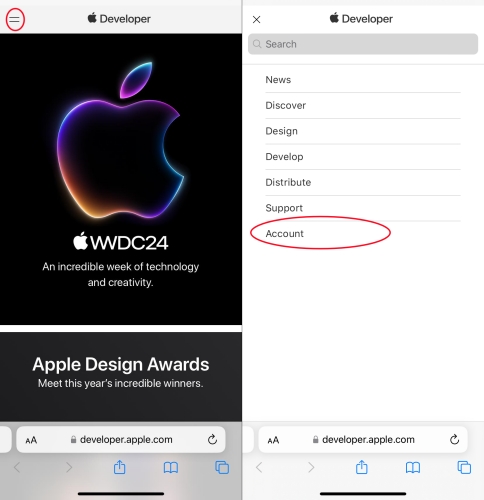Show tabs overview icon on right screen
Screen dimensions: 484x500
pyautogui.click(x=464, y=467)
